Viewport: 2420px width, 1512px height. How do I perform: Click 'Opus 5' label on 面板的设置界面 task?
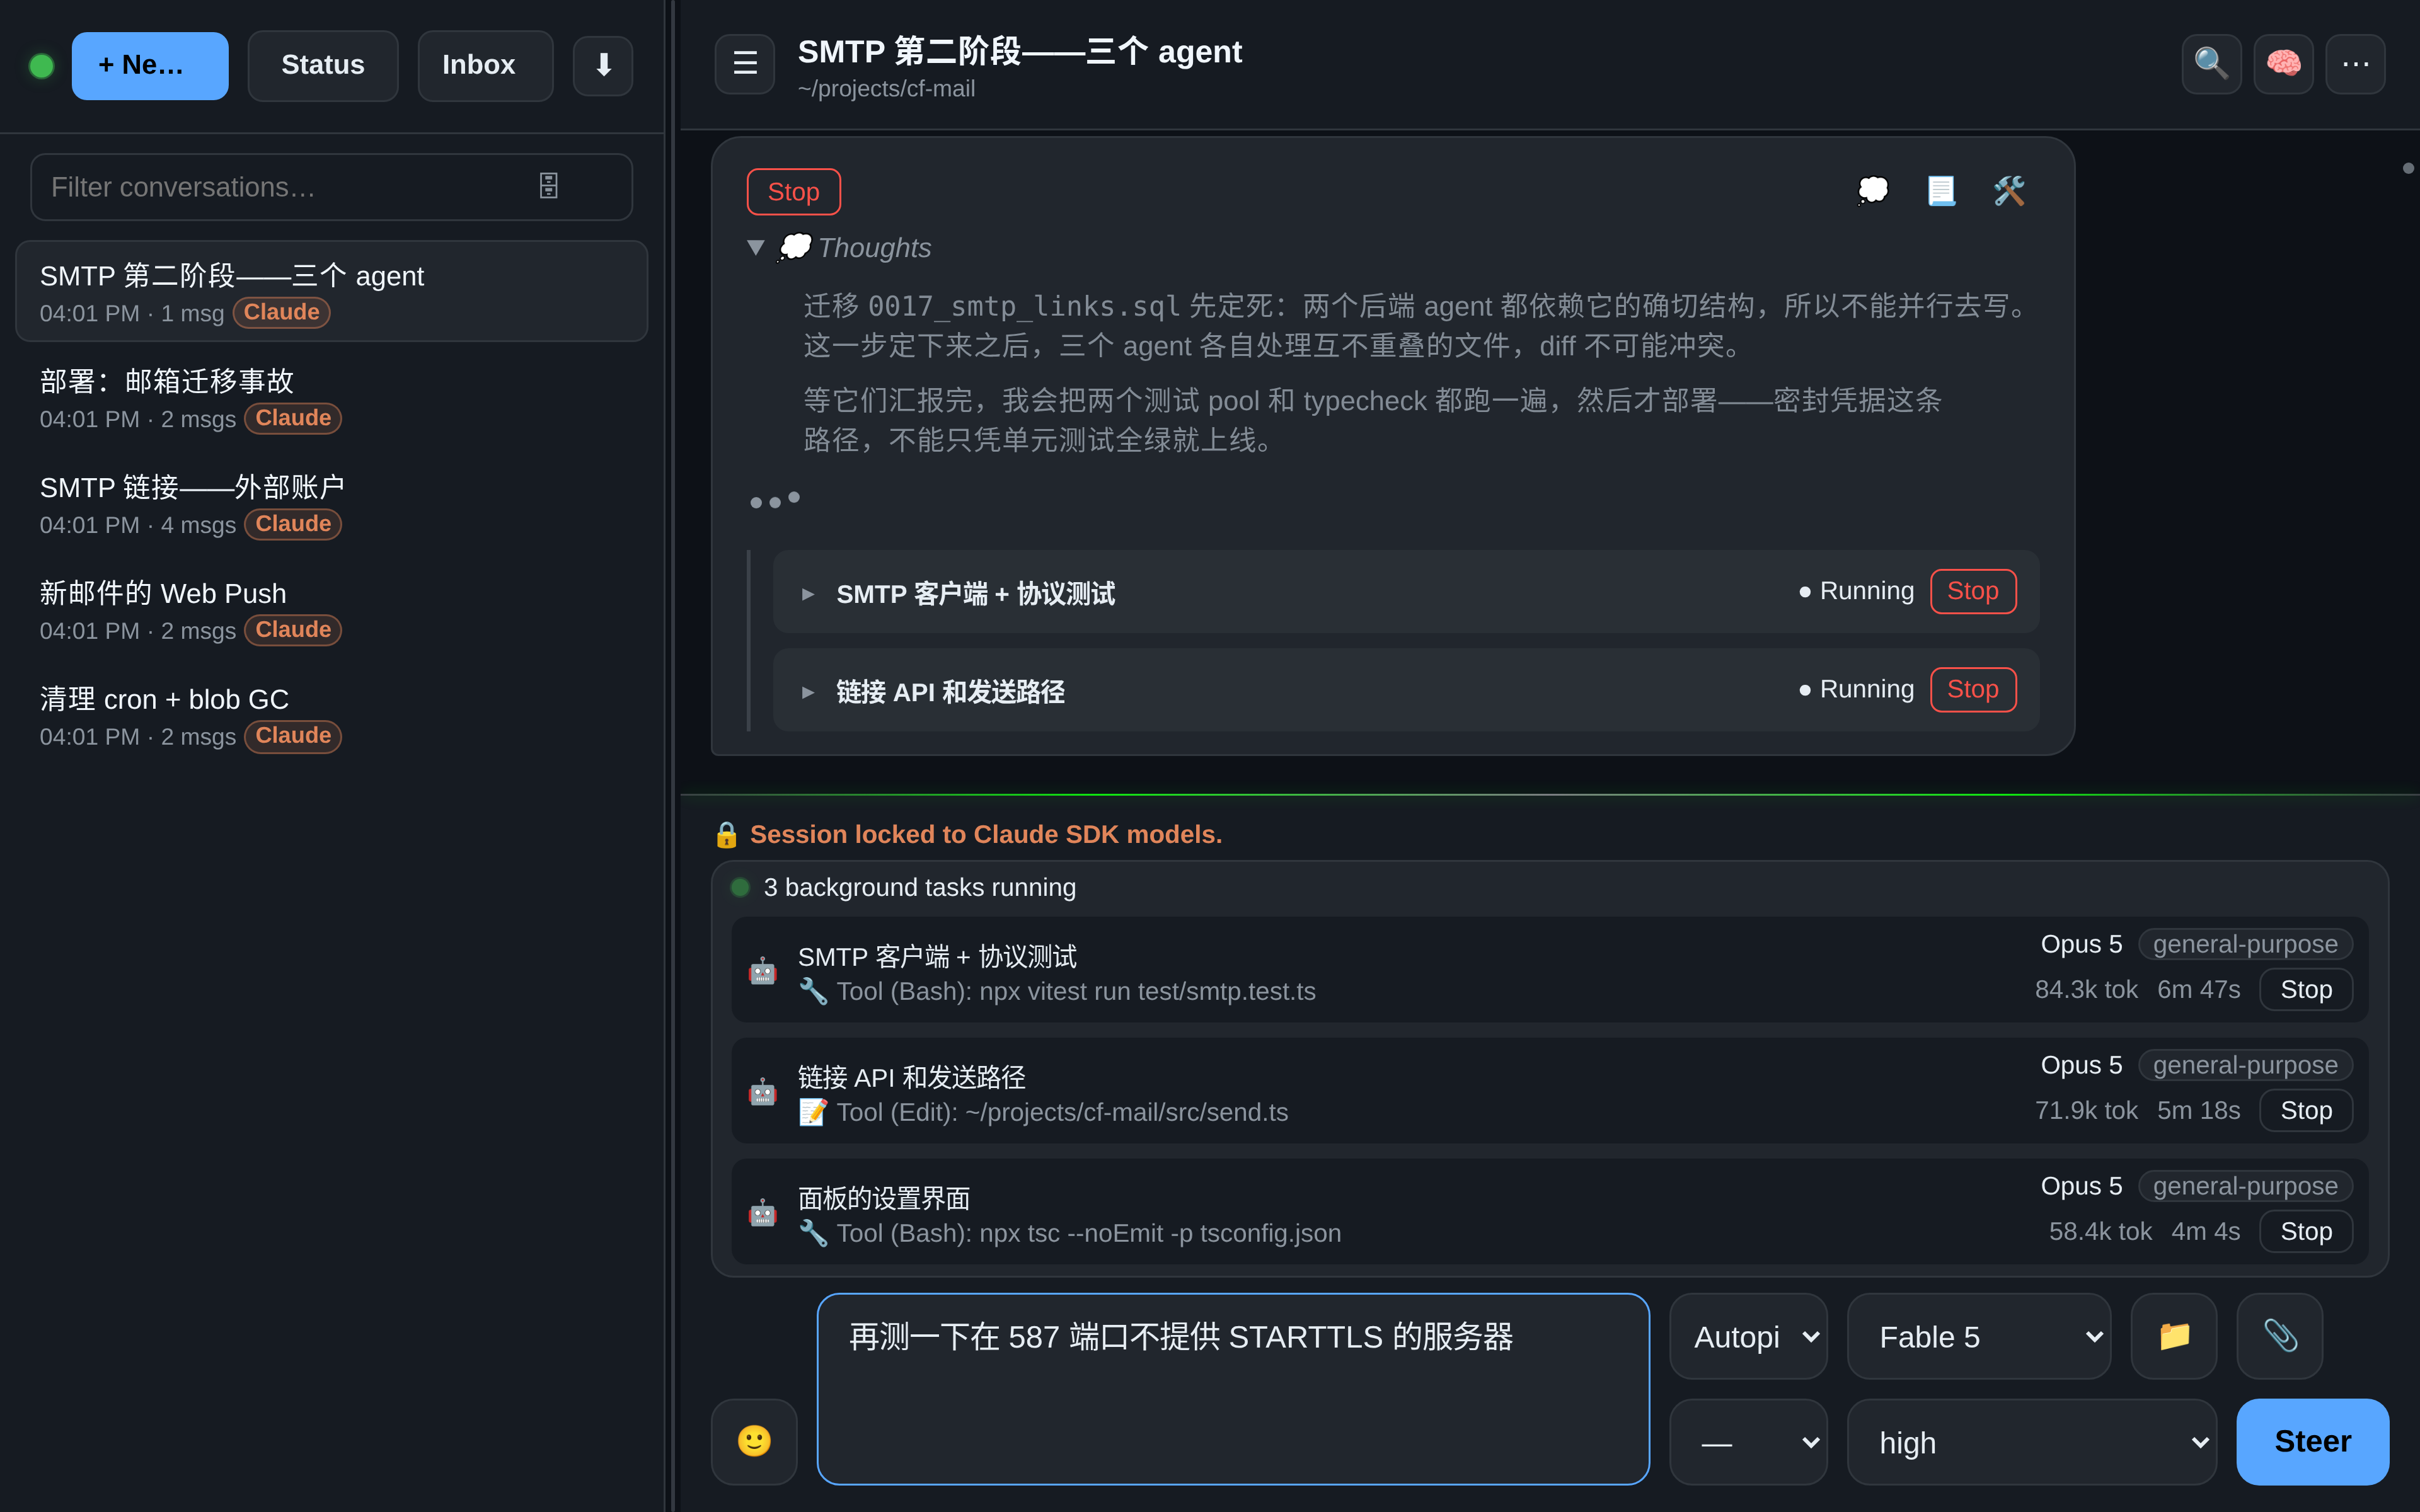[x=2081, y=1186]
